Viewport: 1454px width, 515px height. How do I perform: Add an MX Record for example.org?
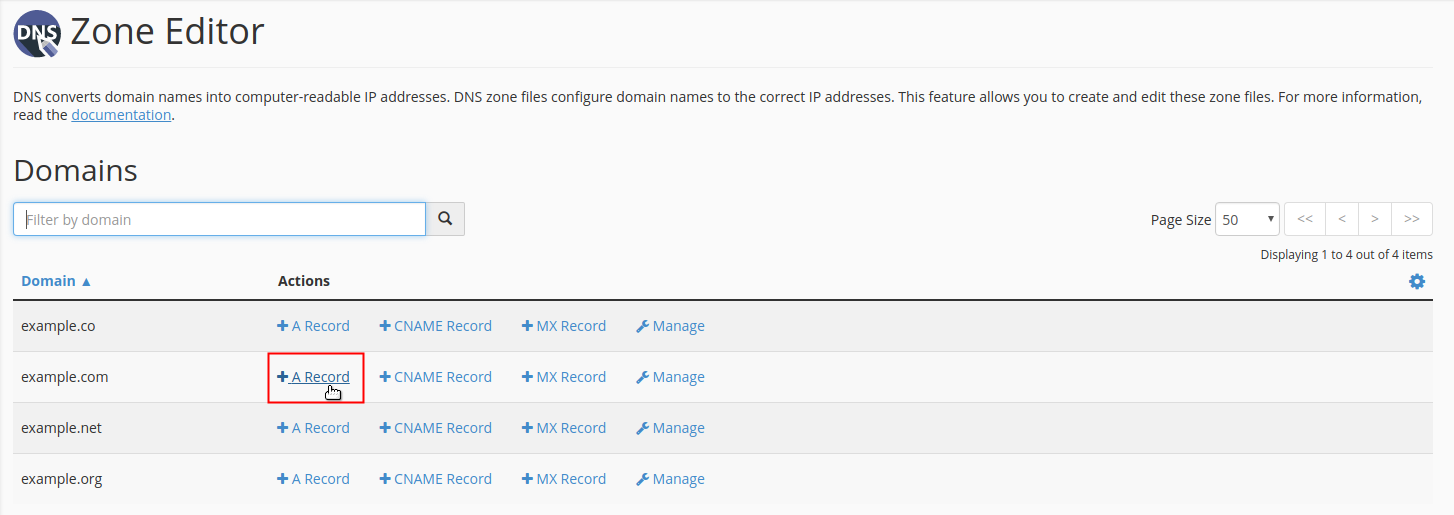tap(564, 479)
